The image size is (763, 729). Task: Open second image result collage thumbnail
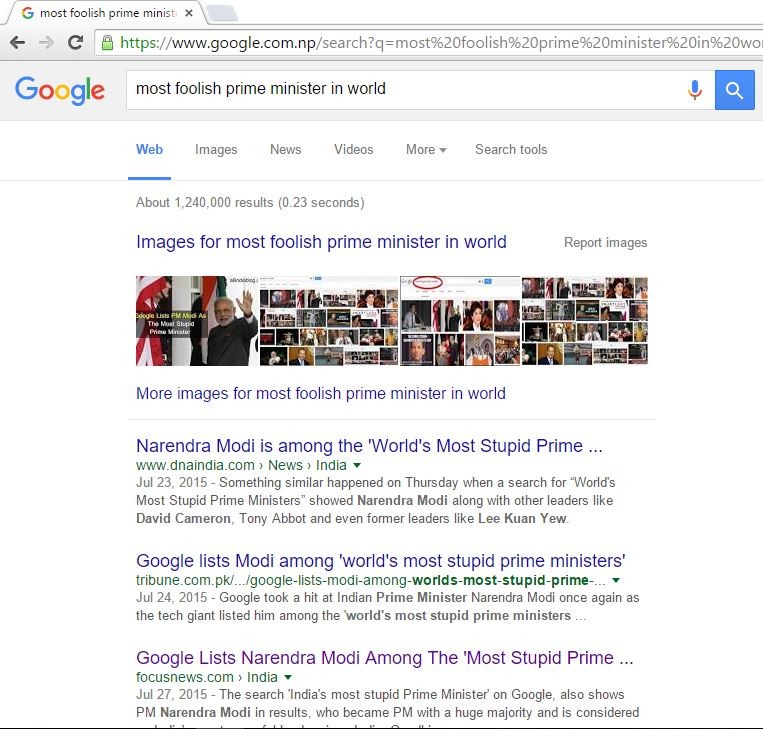click(x=329, y=321)
